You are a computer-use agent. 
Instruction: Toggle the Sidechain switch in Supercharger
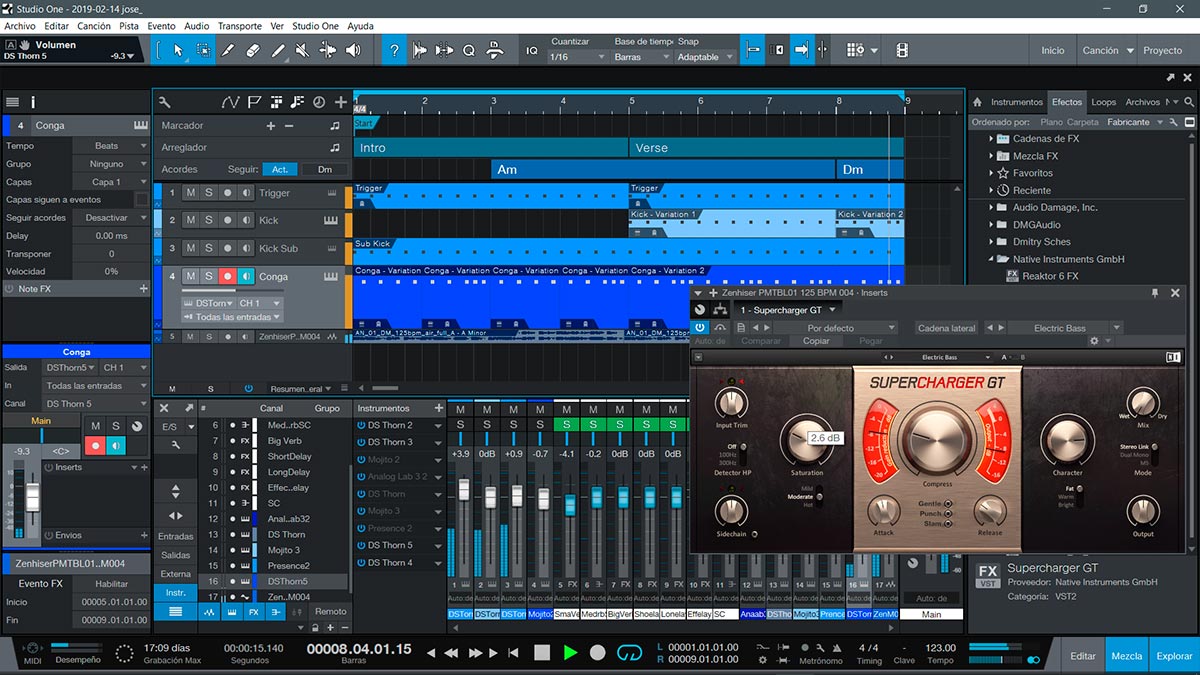click(x=754, y=534)
